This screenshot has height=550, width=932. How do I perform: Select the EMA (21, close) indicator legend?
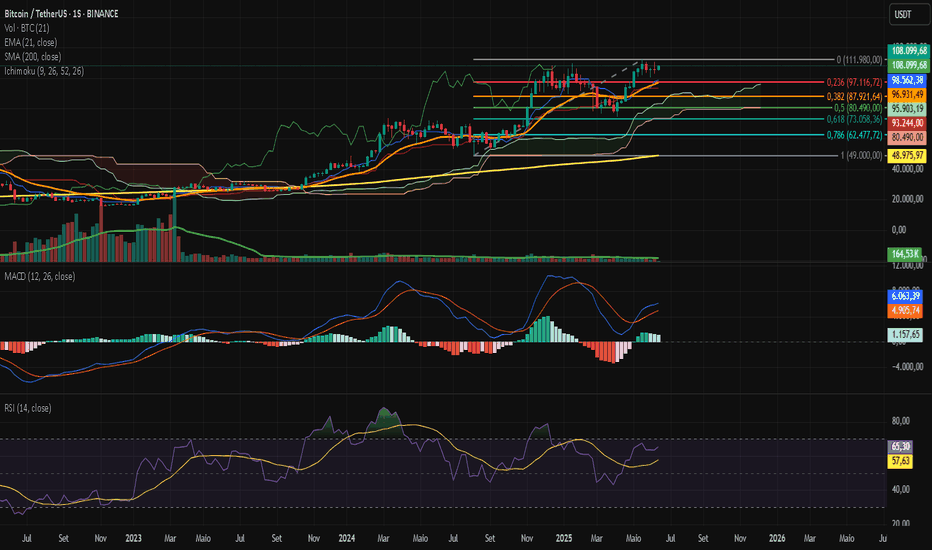(x=31, y=42)
